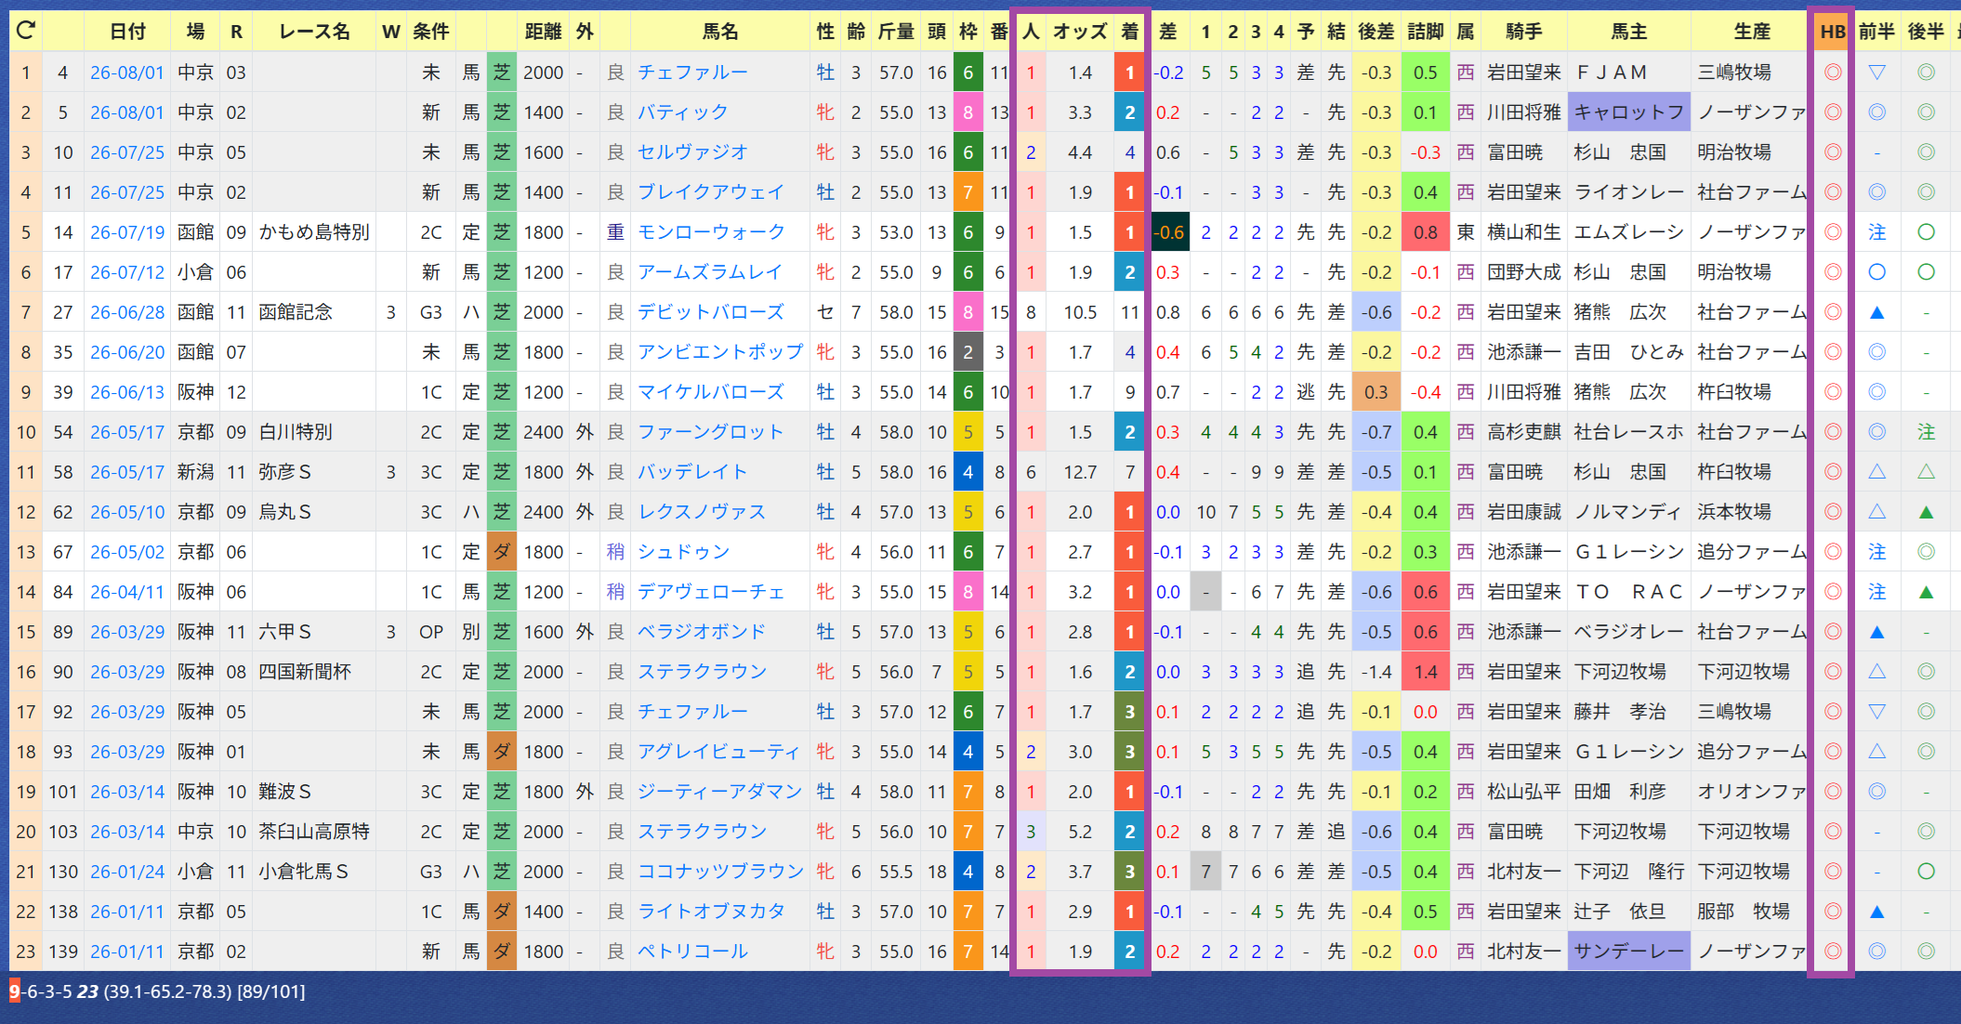This screenshot has height=1024, width=1961.
Task: Click the orange frame 7 badge in ブレイクアウェイ row
Action: [967, 192]
